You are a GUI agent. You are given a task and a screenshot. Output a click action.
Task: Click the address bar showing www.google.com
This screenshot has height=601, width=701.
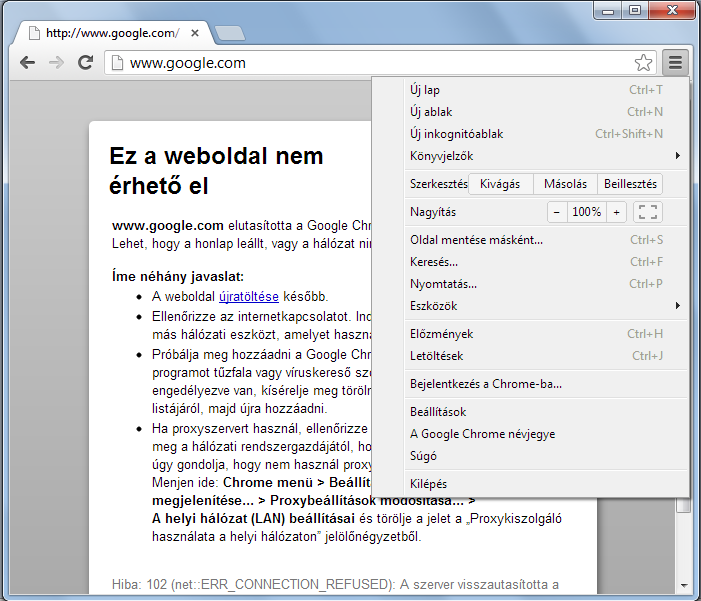point(380,63)
